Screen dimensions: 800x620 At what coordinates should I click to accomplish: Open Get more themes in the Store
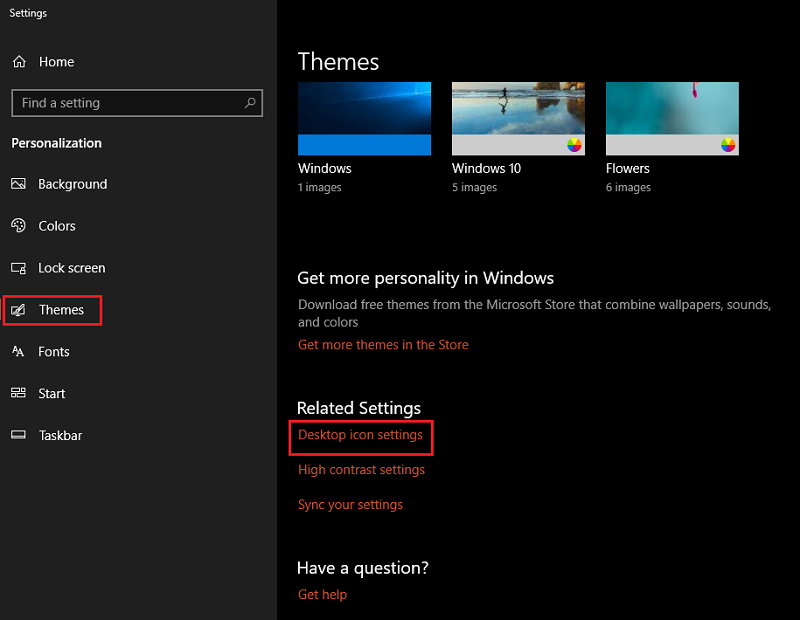click(383, 345)
